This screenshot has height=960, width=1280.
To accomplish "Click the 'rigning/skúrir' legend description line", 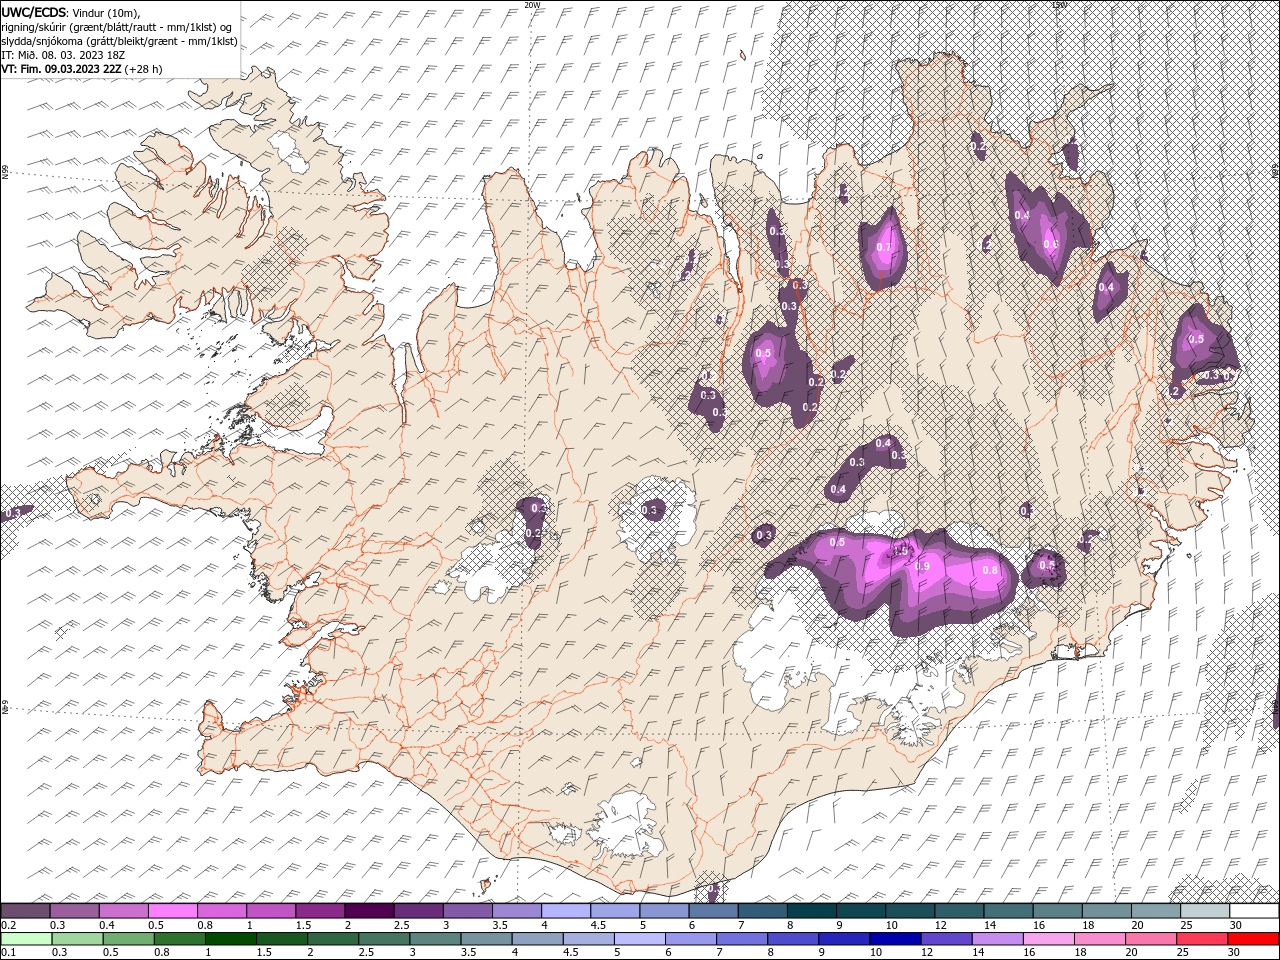I will (118, 27).
